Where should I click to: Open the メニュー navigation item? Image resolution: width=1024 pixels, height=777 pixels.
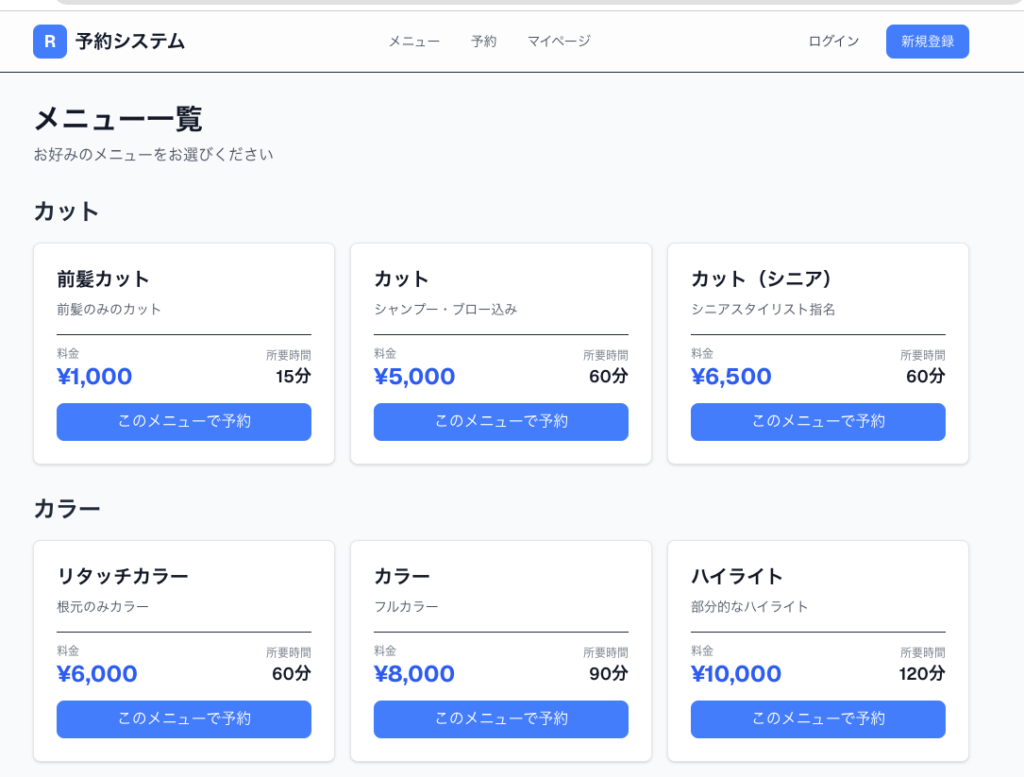414,41
